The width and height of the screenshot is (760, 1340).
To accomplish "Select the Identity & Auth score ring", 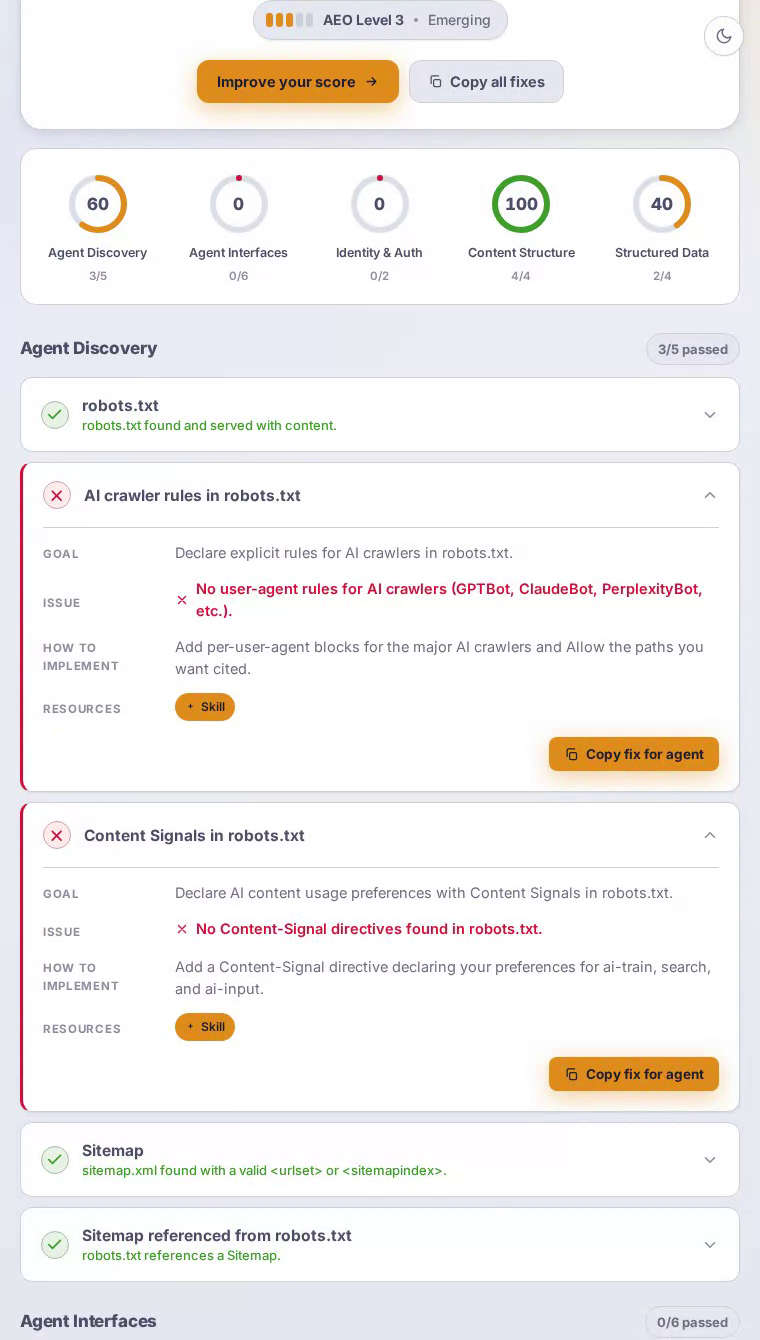I will 379,204.
